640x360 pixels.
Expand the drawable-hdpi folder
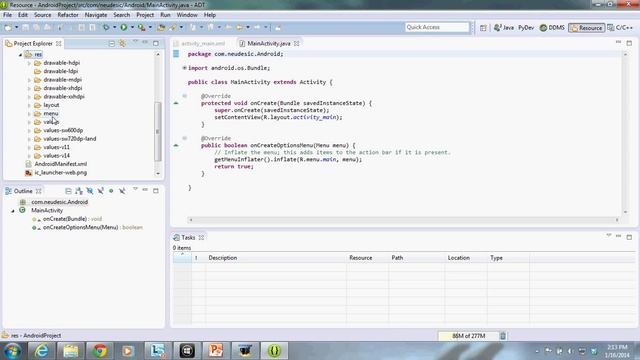tap(29, 63)
